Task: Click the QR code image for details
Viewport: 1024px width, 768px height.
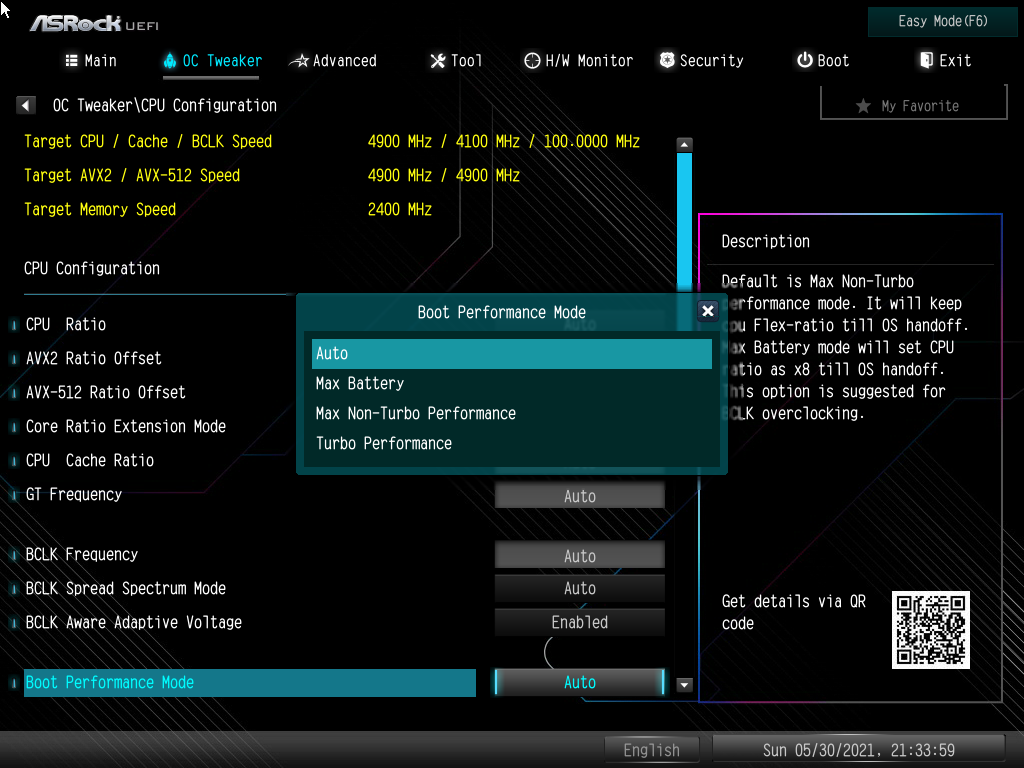Action: click(930, 630)
